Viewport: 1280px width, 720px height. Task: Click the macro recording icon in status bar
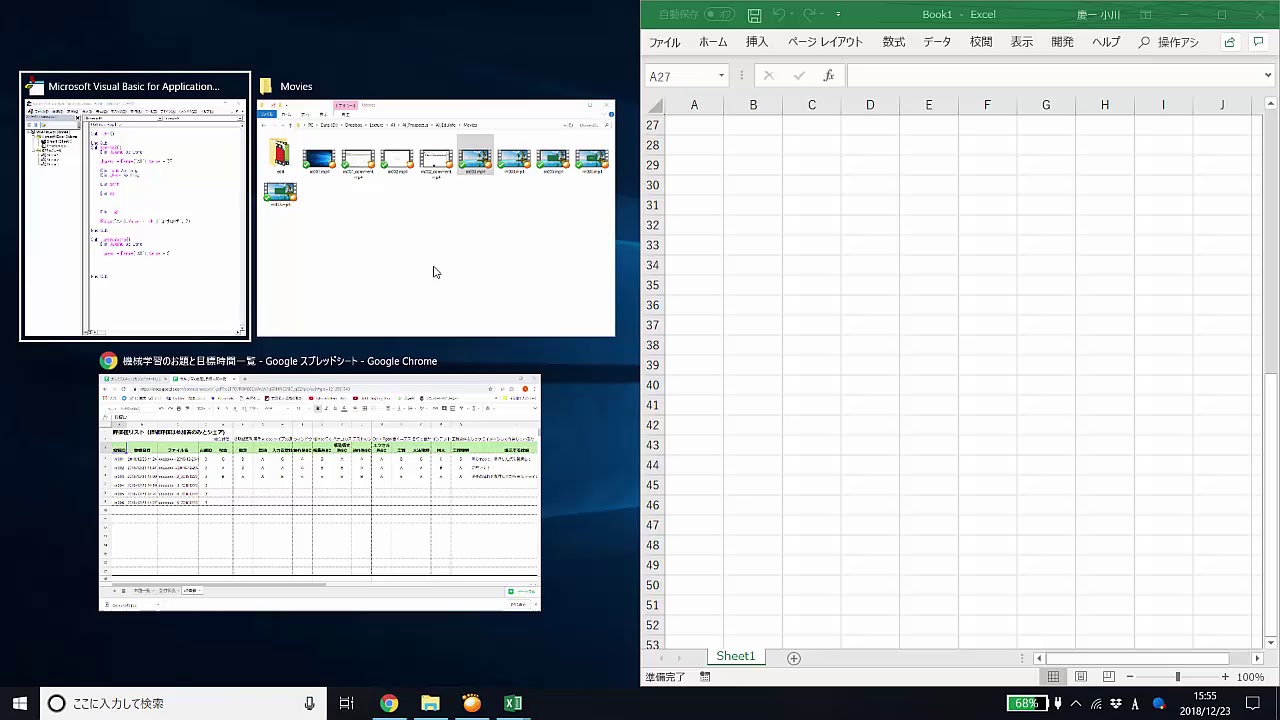[705, 677]
